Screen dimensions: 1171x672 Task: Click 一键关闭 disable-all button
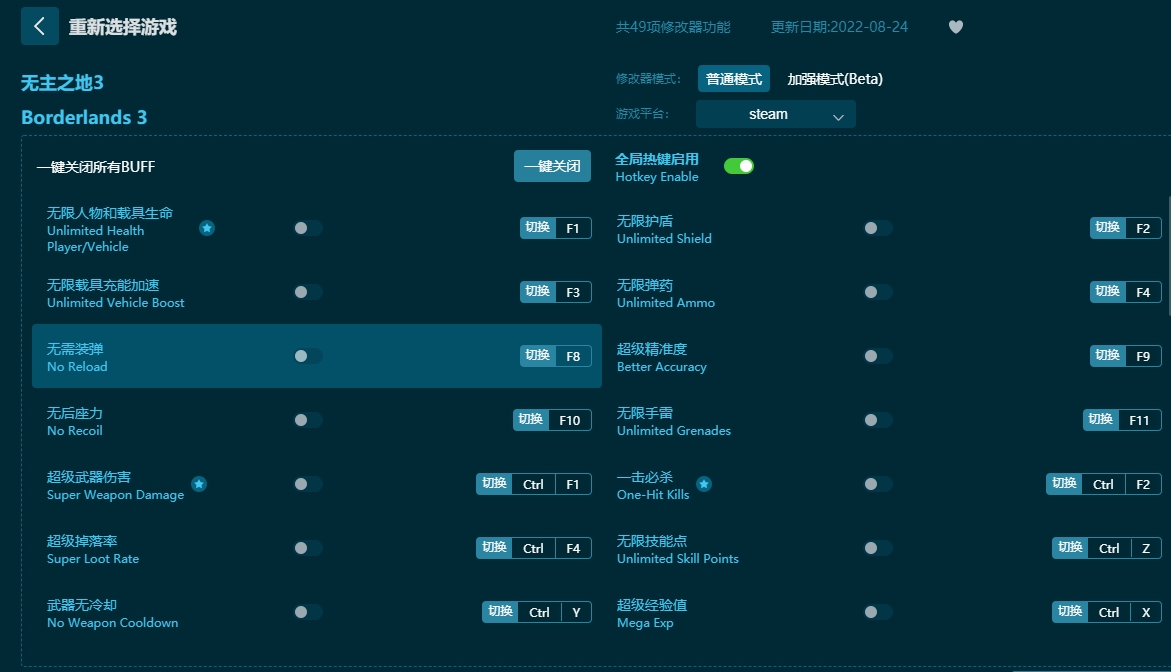tap(552, 166)
